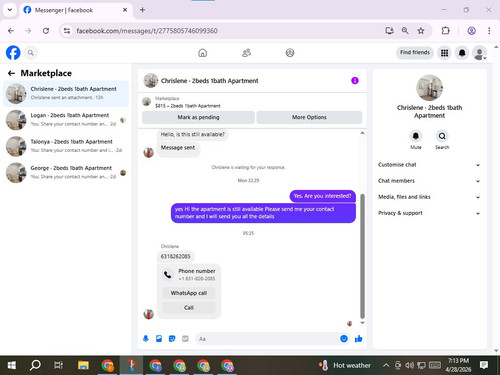Image resolution: width=500 pixels, height=375 pixels.
Task: Open the Facebook logo home link
Action: [13, 53]
